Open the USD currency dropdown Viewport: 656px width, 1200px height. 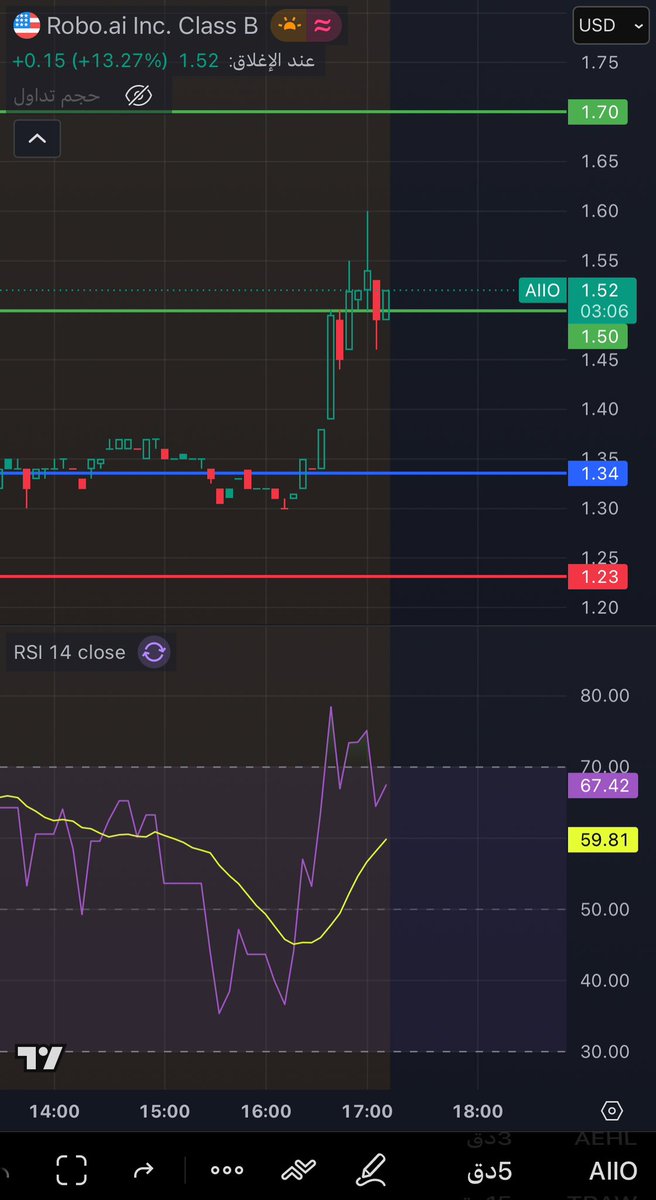pos(610,27)
